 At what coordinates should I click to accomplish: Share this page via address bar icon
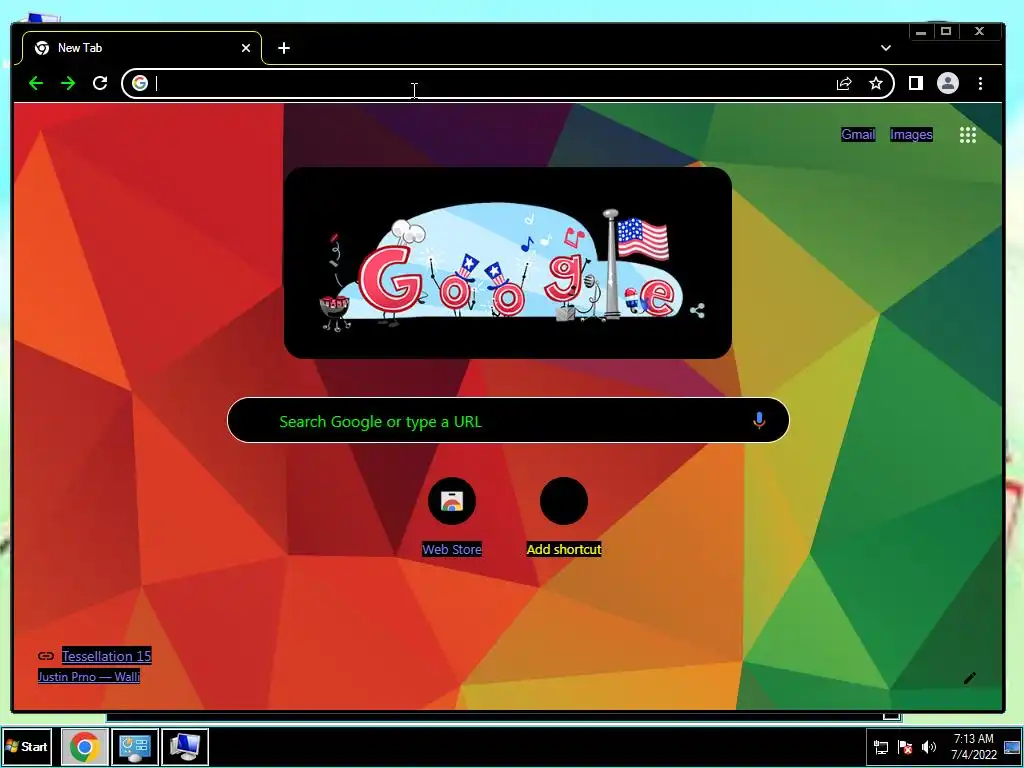844,83
